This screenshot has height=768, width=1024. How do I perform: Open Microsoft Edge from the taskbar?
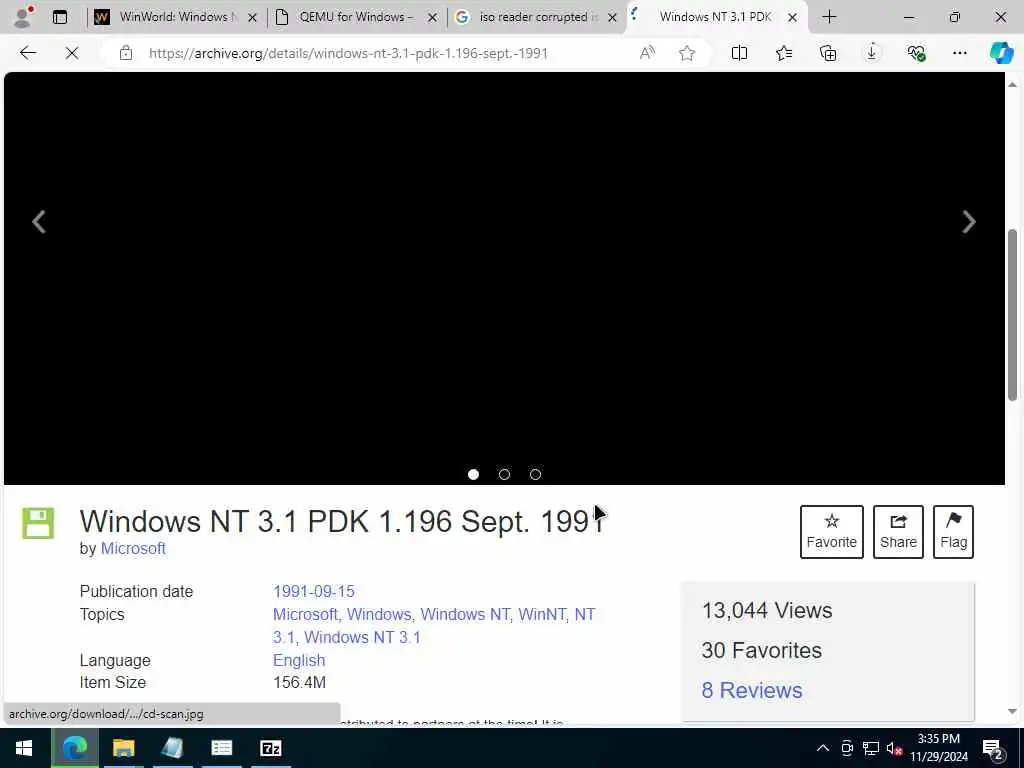74,748
